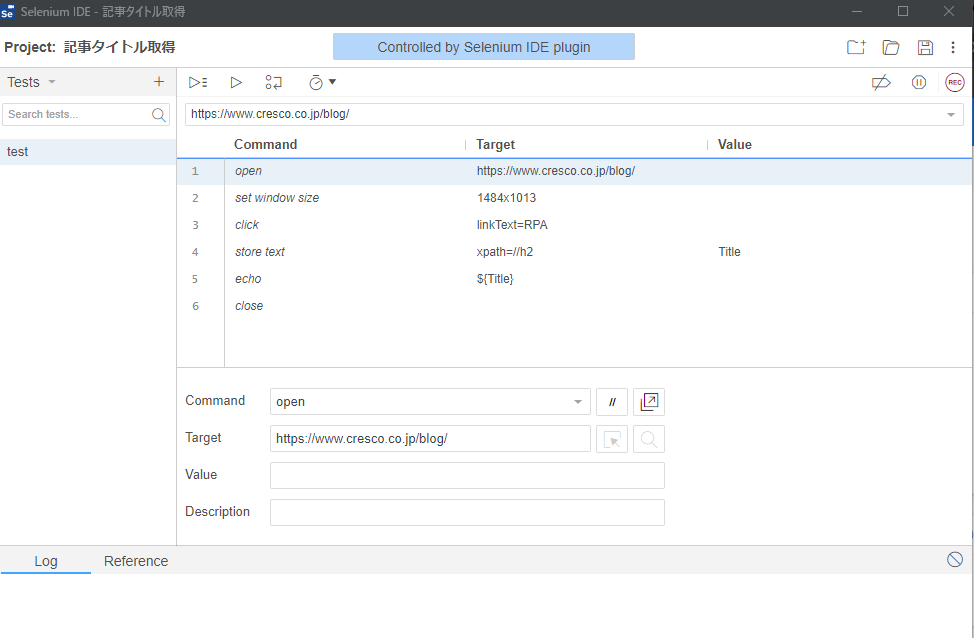Click the Value input field
This screenshot has width=974, height=638.
pos(467,475)
